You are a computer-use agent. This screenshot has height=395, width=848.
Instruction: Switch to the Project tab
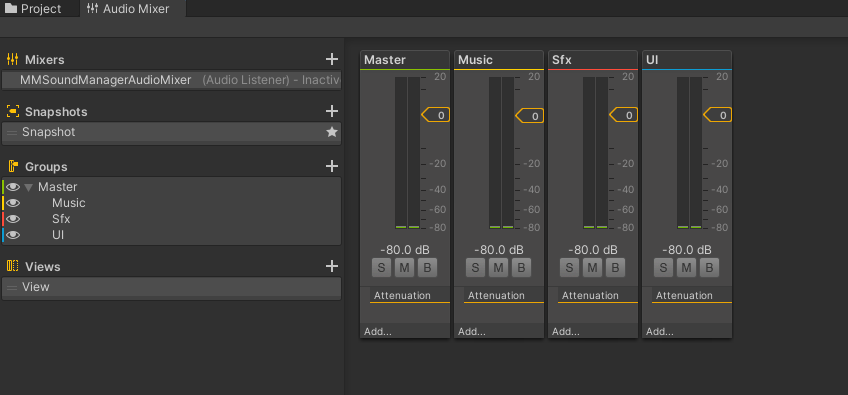pyautogui.click(x=33, y=9)
